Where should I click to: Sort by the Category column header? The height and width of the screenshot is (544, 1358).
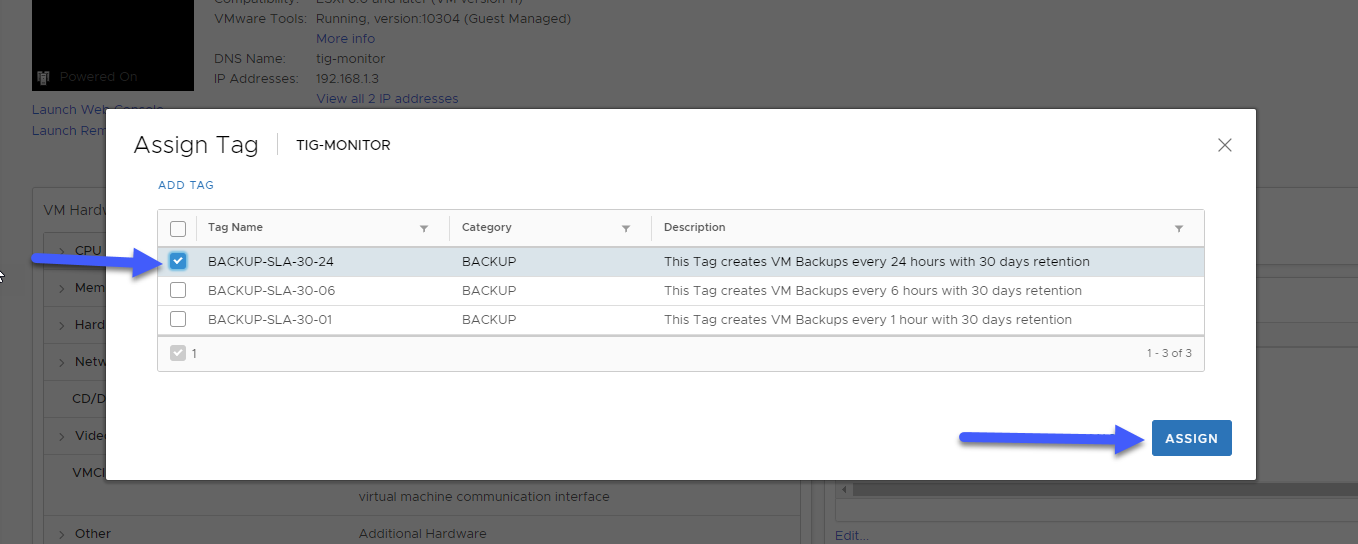point(487,228)
